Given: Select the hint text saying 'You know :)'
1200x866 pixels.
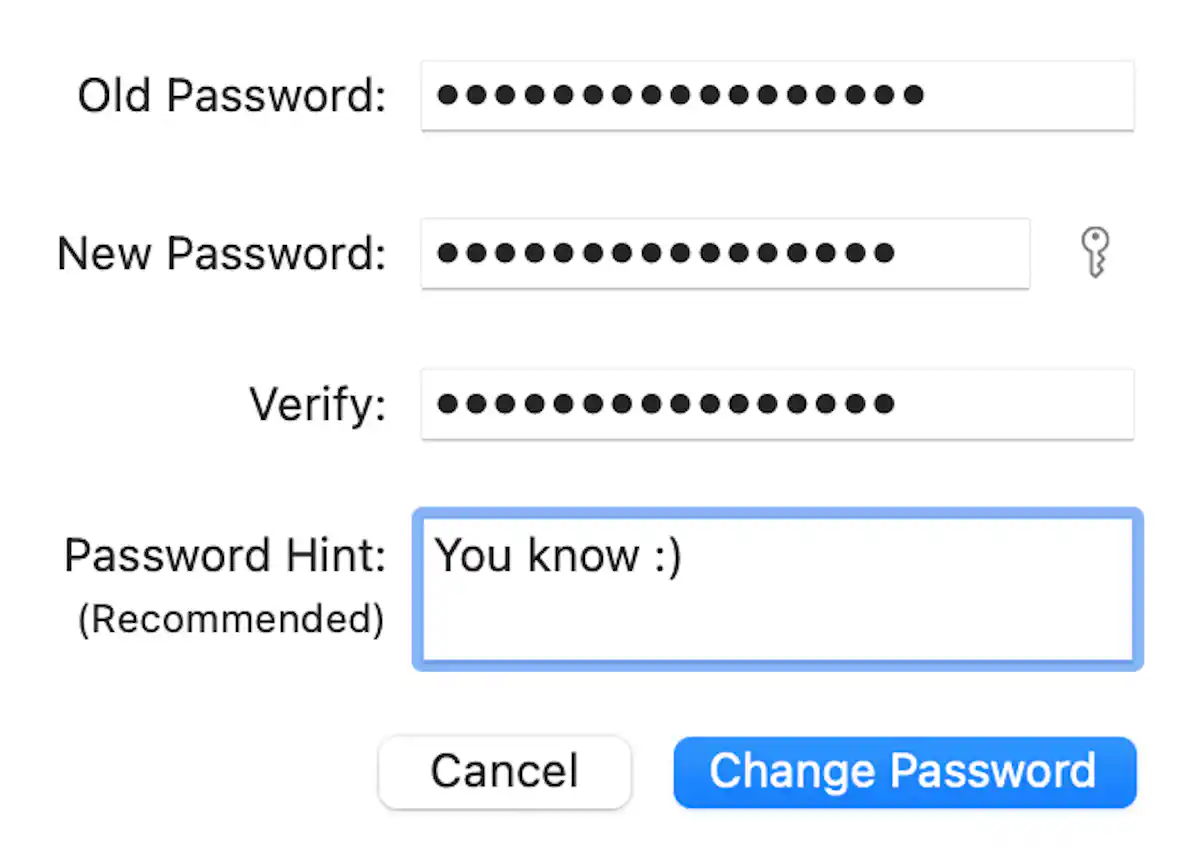Looking at the screenshot, I should [x=556, y=556].
